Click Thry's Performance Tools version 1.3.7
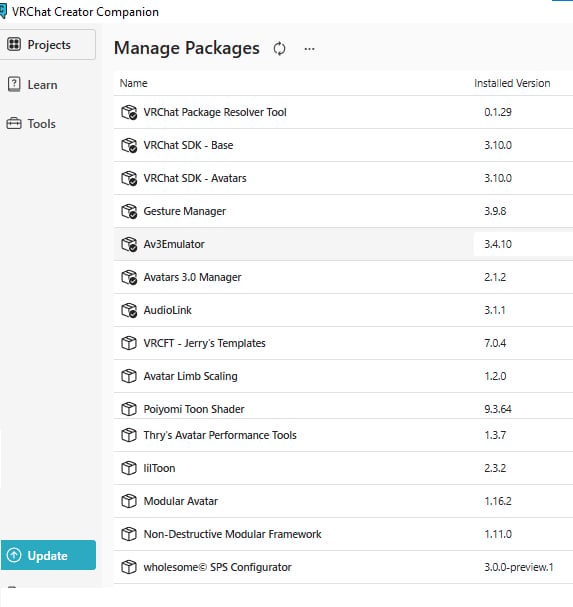Image resolution: width=573 pixels, height=607 pixels. 495,435
